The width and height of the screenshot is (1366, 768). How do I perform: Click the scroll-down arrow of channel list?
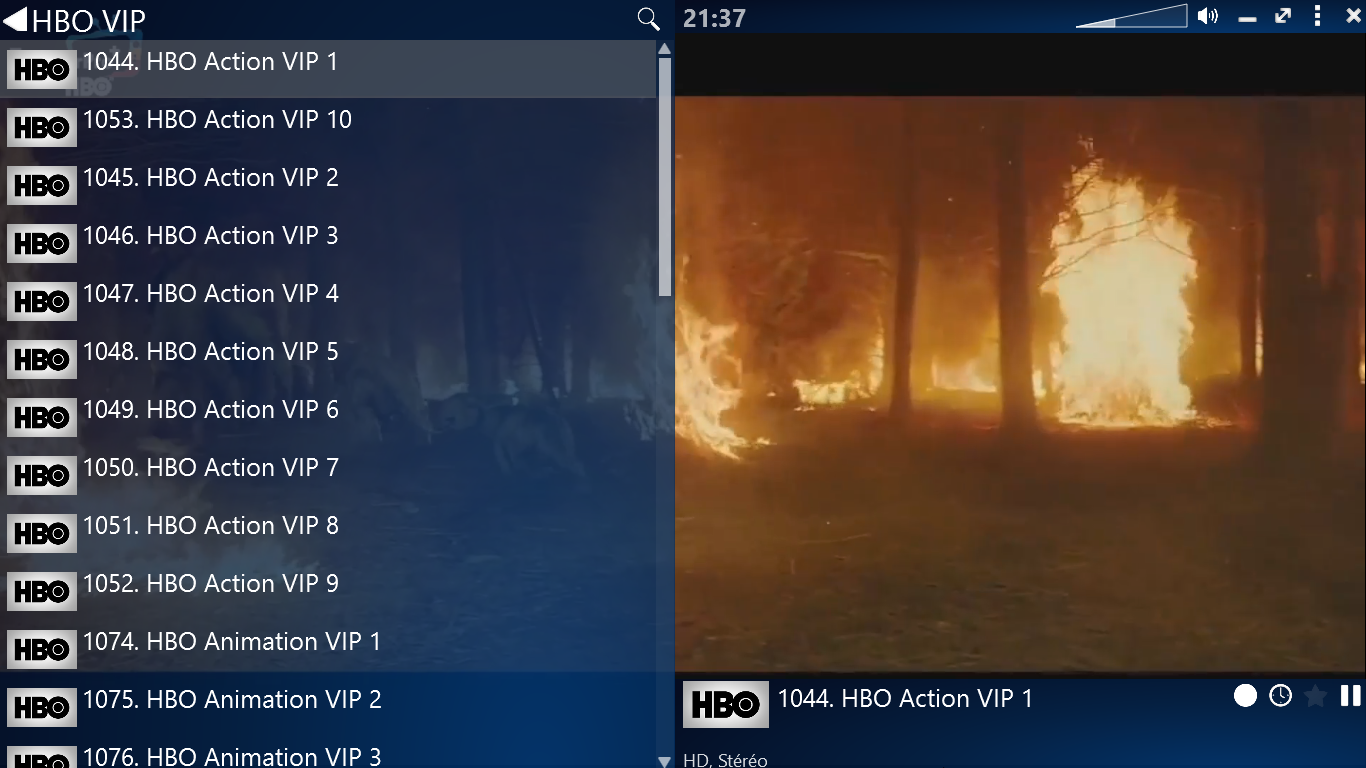pos(665,761)
